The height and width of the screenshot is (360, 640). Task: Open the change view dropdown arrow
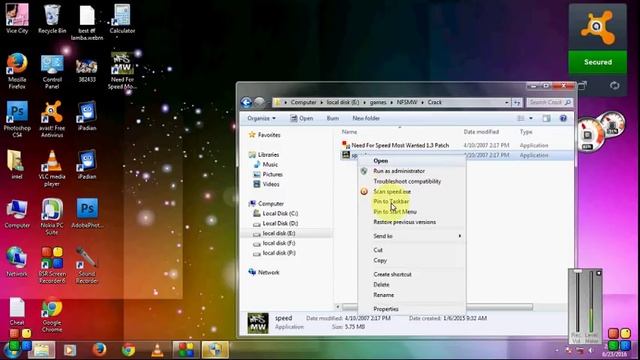point(531,118)
